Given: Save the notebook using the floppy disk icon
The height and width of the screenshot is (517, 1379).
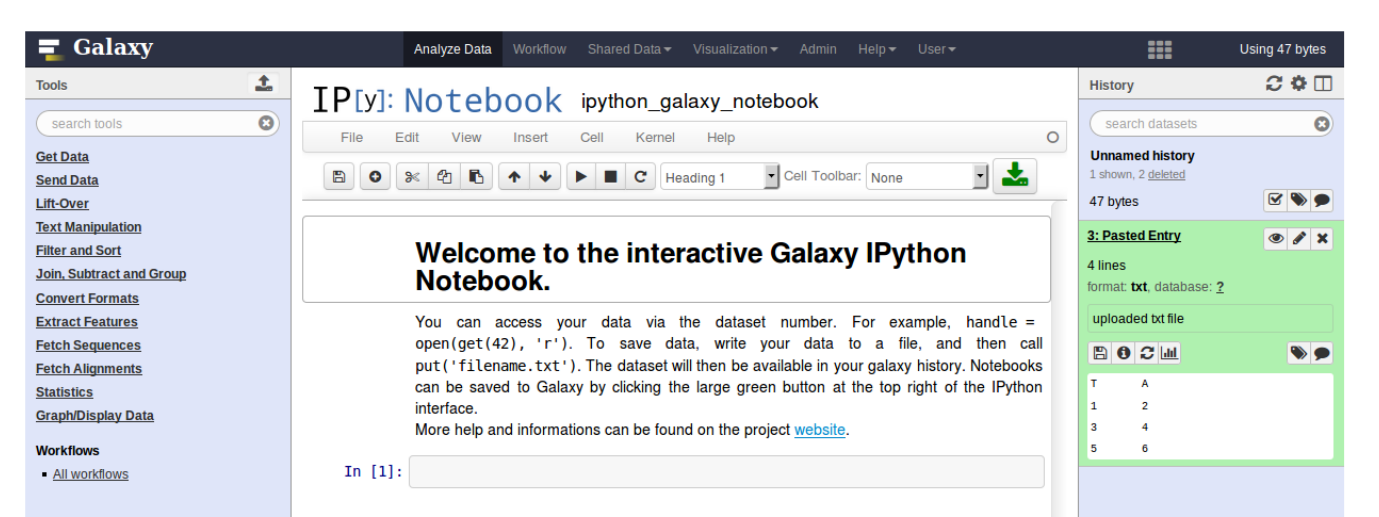Looking at the screenshot, I should point(338,177).
